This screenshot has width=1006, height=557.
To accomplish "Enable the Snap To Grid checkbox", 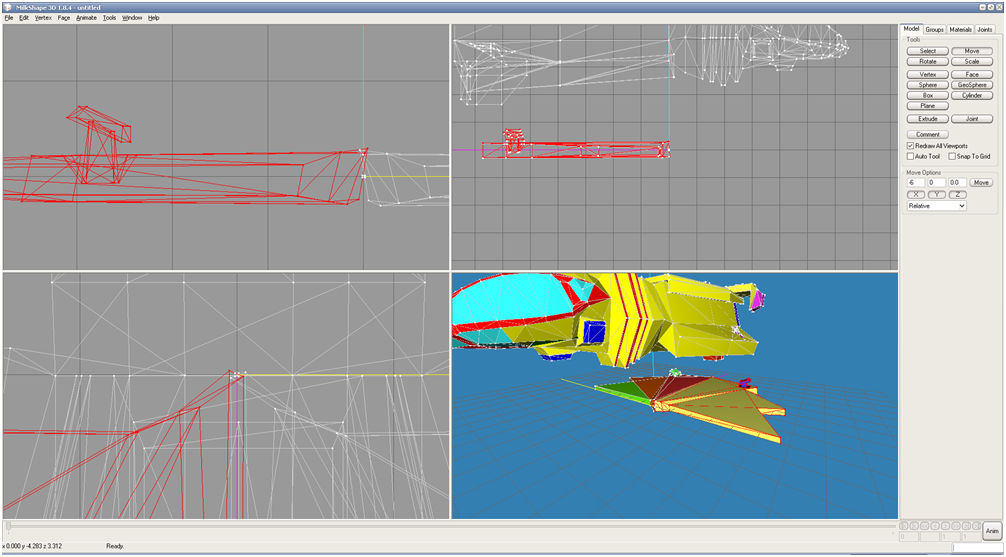I will [952, 156].
